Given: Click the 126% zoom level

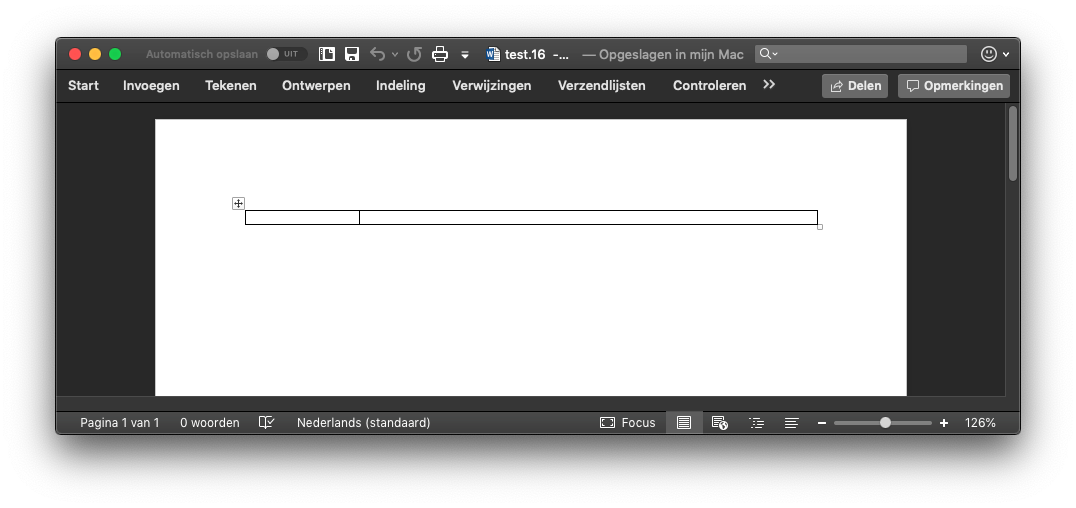Looking at the screenshot, I should tap(980, 423).
